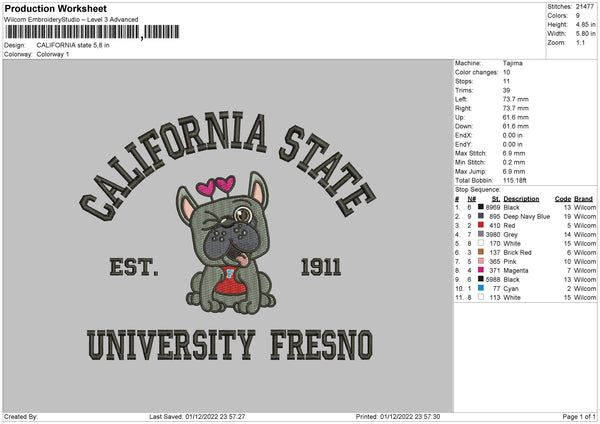This screenshot has height=424, width=600.
Task: Select the Width value 5.80 in
Action: pos(585,34)
